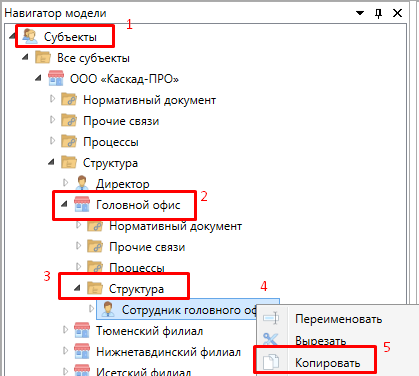Expand Нормативный документ under ООО «Каскад-ПРО»

tap(52, 99)
